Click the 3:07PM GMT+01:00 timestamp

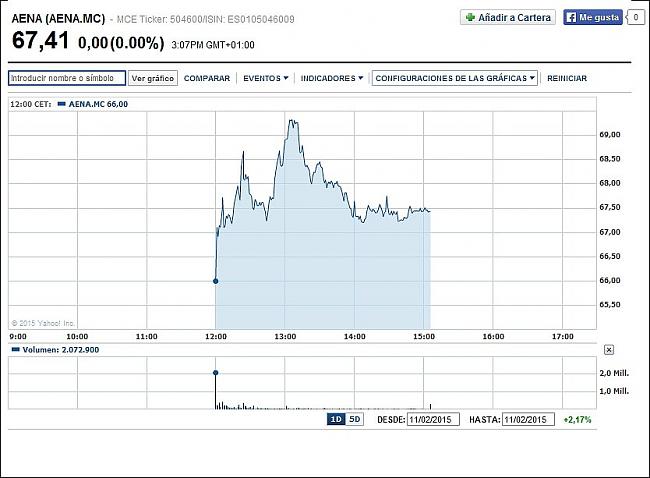point(213,45)
